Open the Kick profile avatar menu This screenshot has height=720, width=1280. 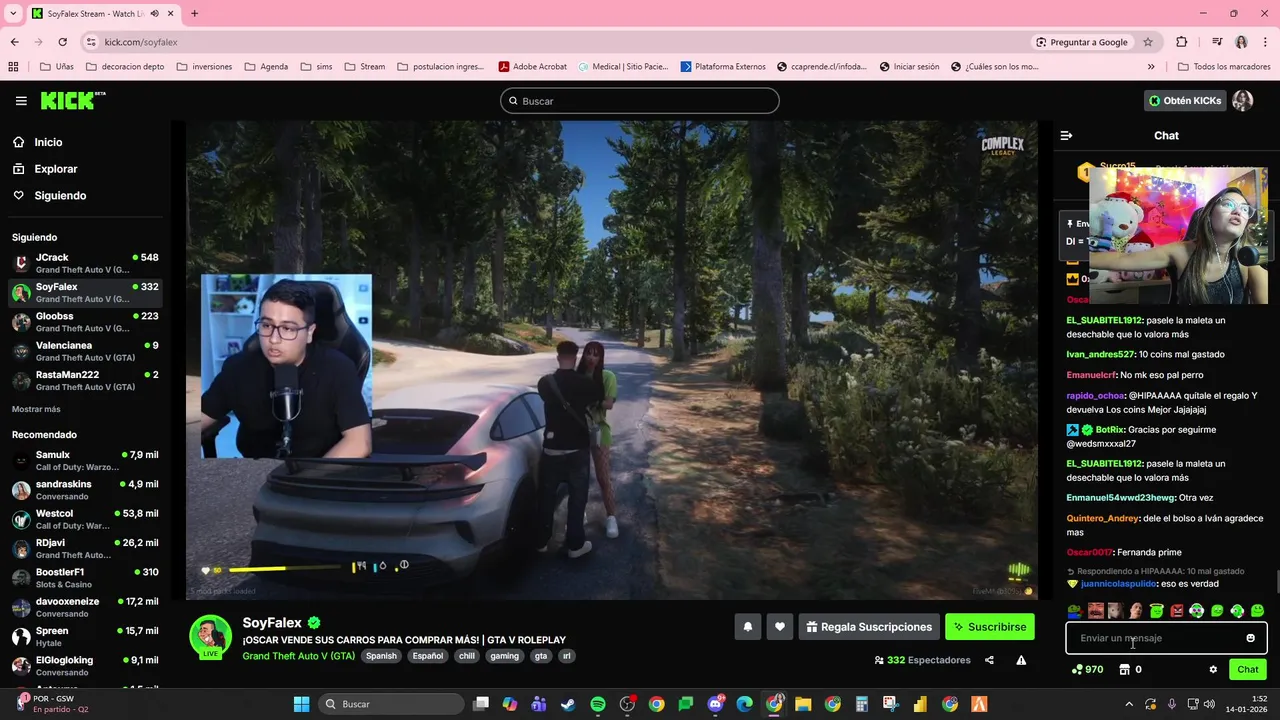pos(1243,101)
